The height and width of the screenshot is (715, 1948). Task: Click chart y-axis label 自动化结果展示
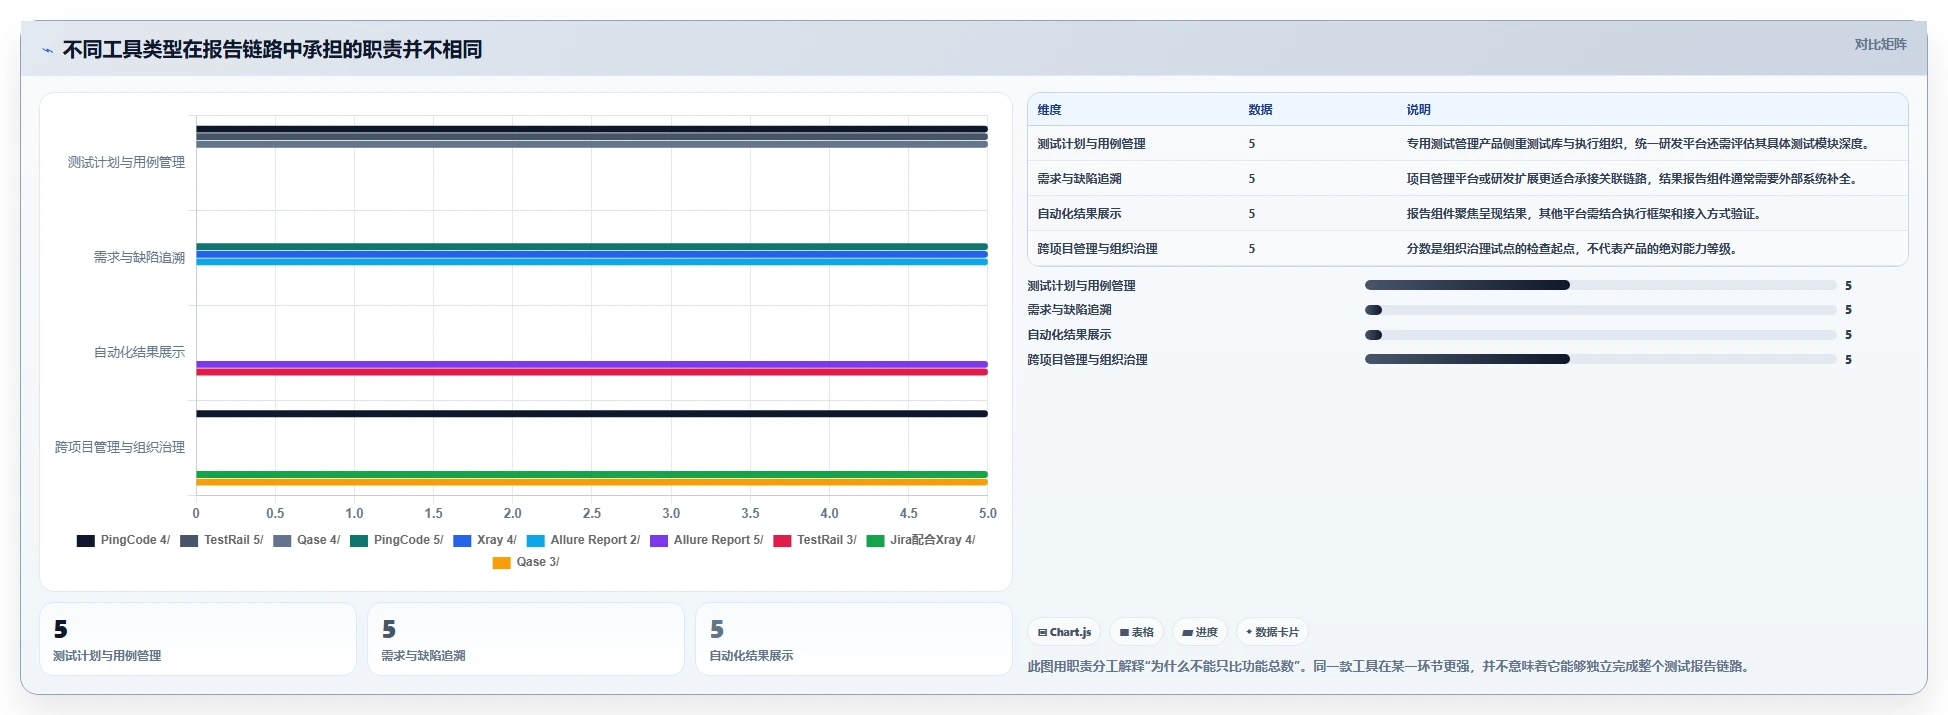pos(139,352)
